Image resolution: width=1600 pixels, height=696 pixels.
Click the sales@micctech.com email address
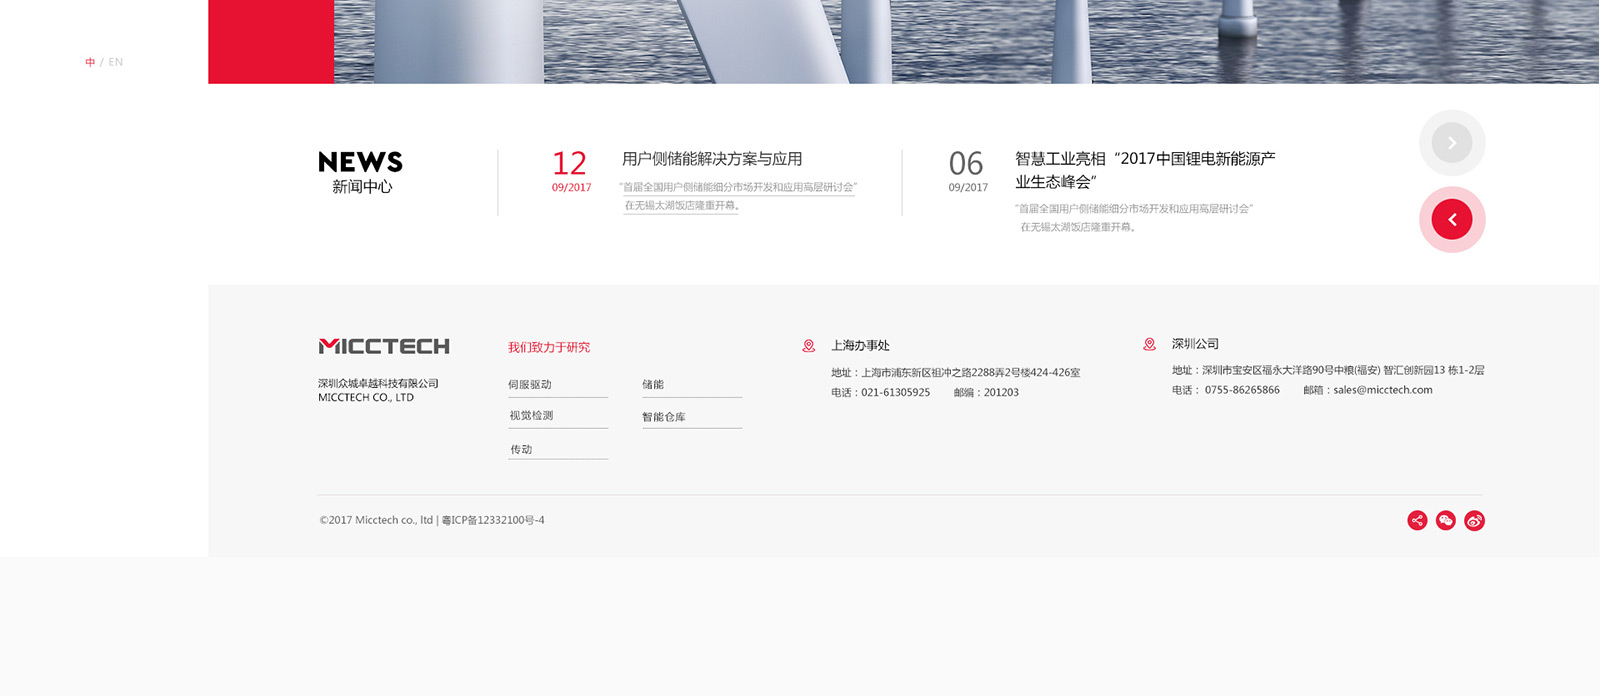point(1382,390)
